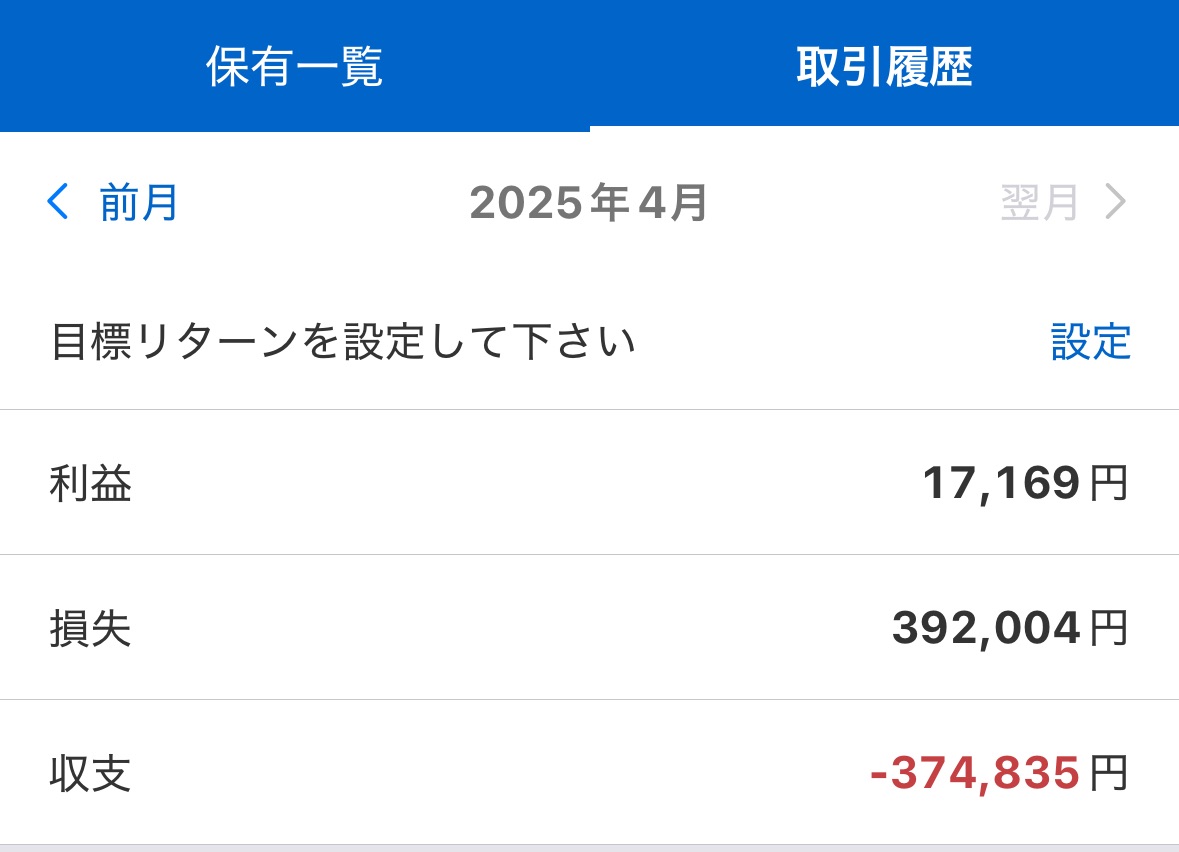Tap the right chevron for next month
The height and width of the screenshot is (852, 1179).
tap(1115, 203)
